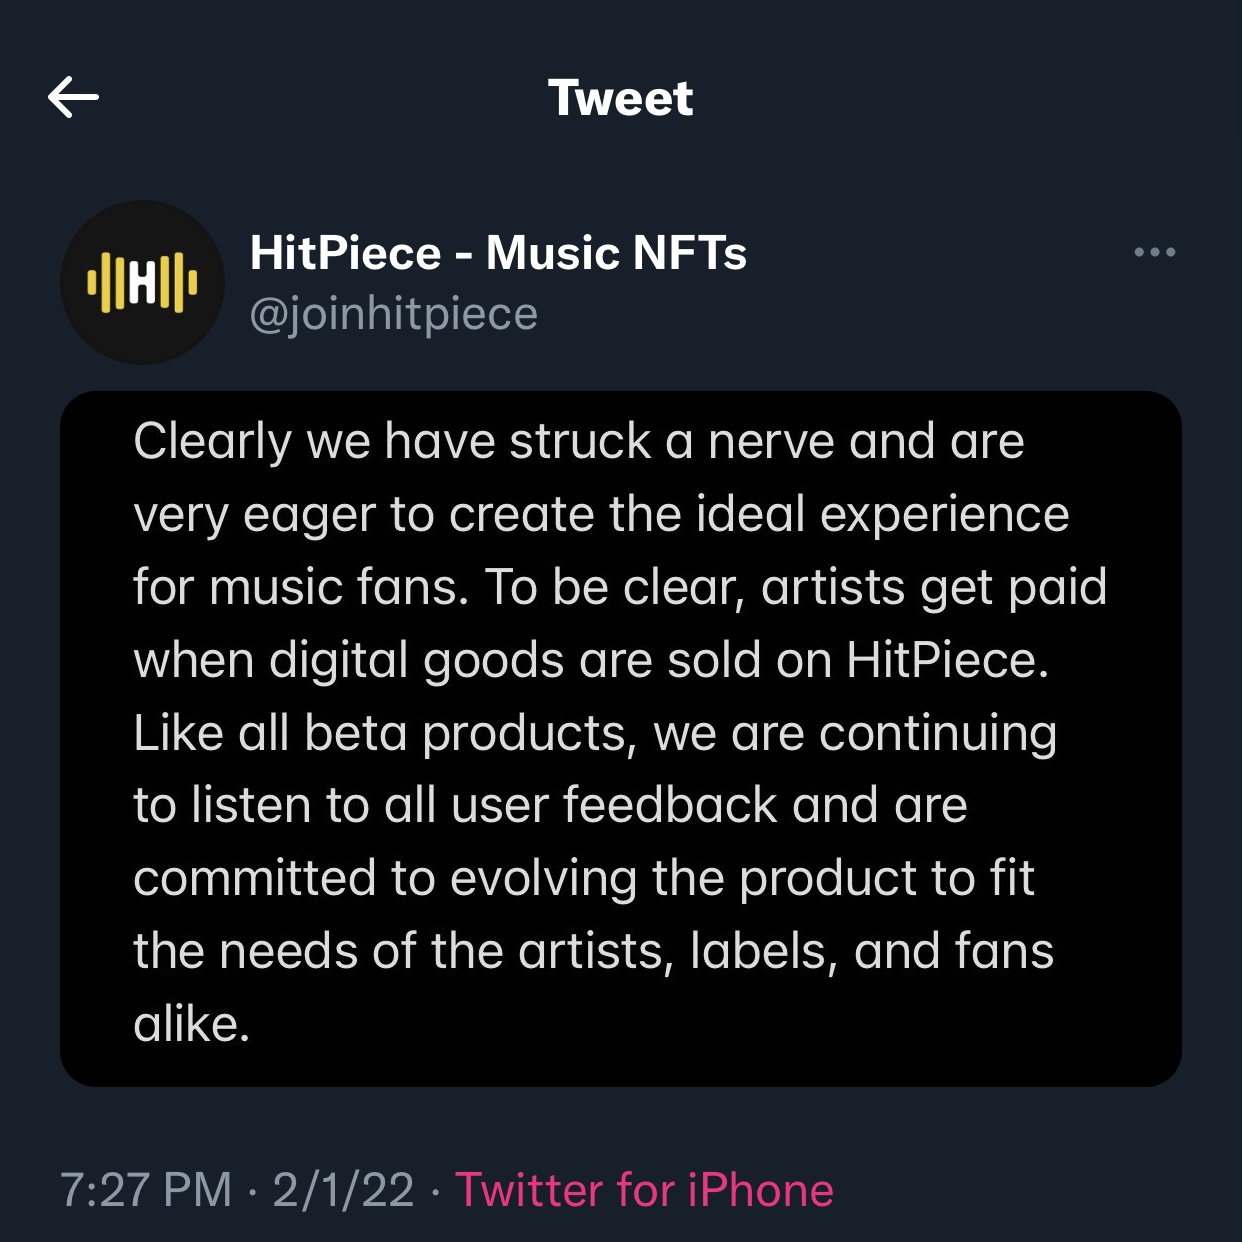Go back using the left arrow
This screenshot has width=1242, height=1242.
[73, 97]
